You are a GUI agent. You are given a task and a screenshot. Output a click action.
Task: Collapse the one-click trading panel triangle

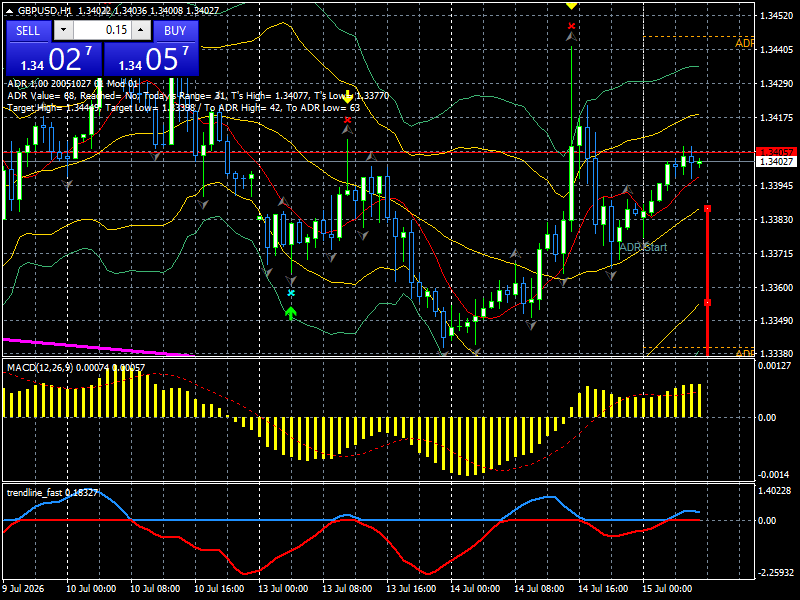coord(10,10)
